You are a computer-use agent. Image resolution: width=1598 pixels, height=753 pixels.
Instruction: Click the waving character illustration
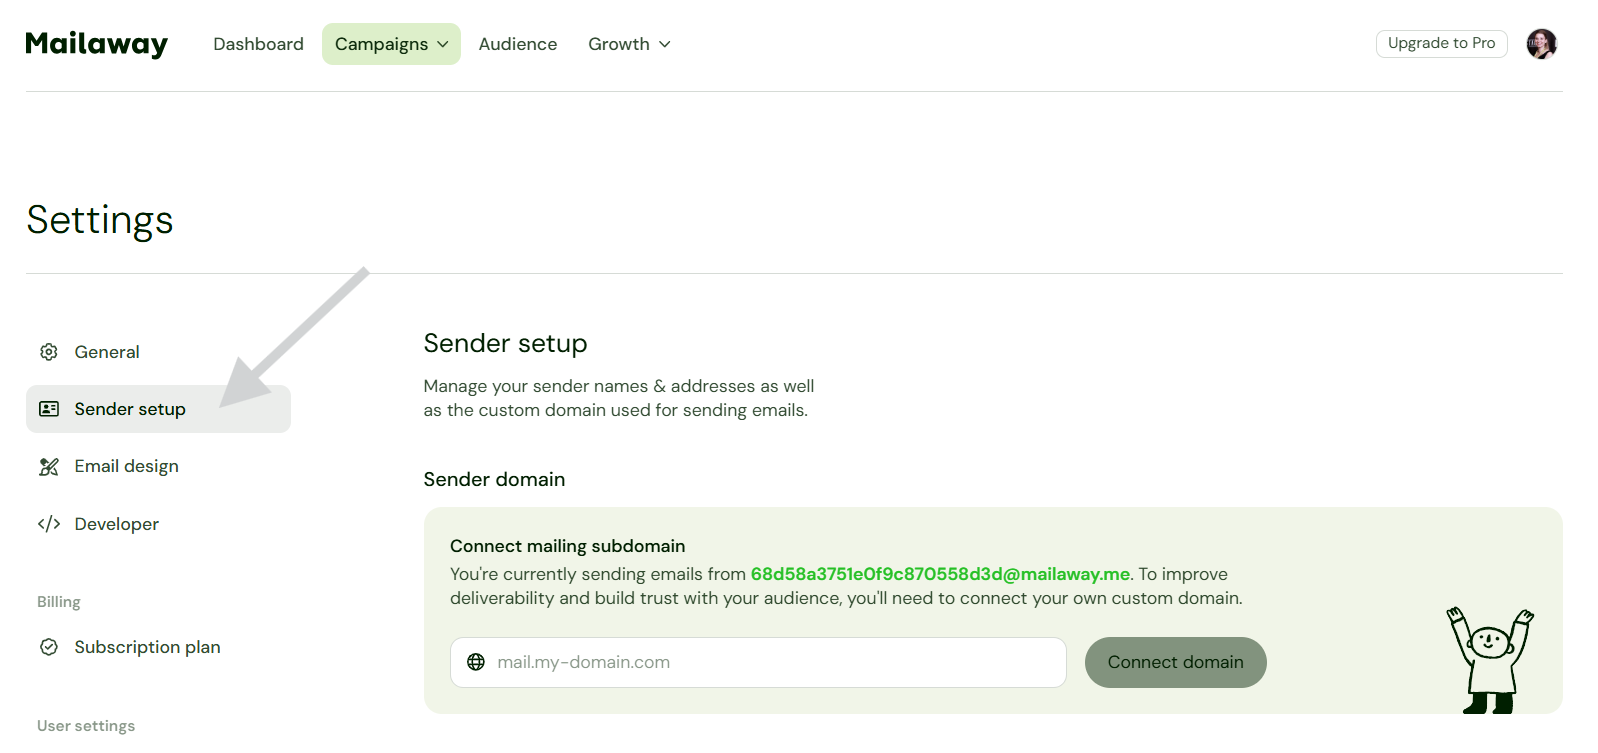point(1489,659)
